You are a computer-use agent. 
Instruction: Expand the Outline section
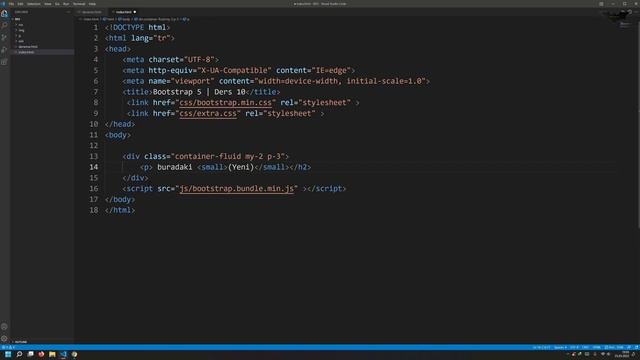pos(20,342)
